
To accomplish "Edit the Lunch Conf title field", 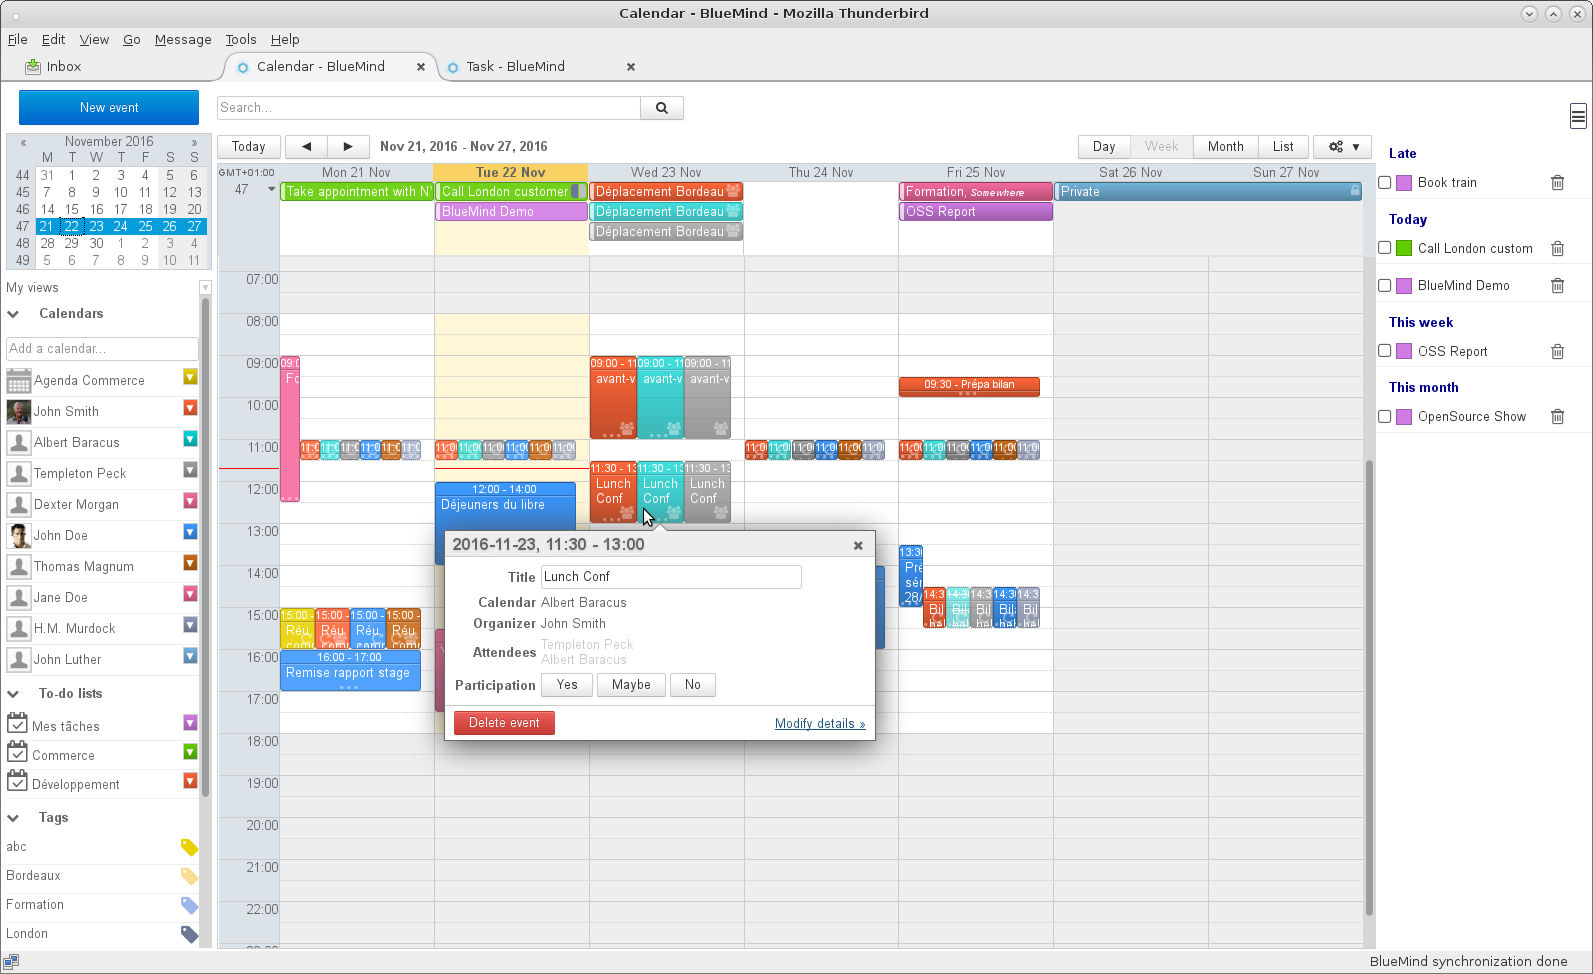I will point(671,577).
